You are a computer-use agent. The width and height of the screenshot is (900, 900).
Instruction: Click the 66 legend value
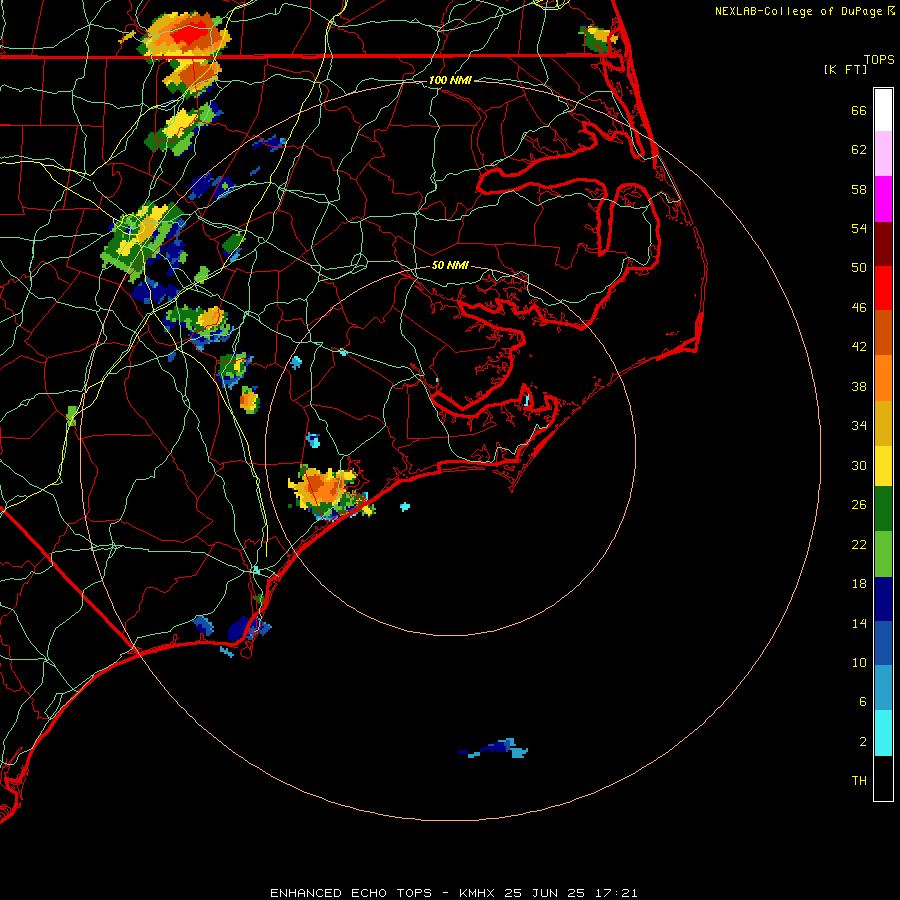pyautogui.click(x=859, y=110)
